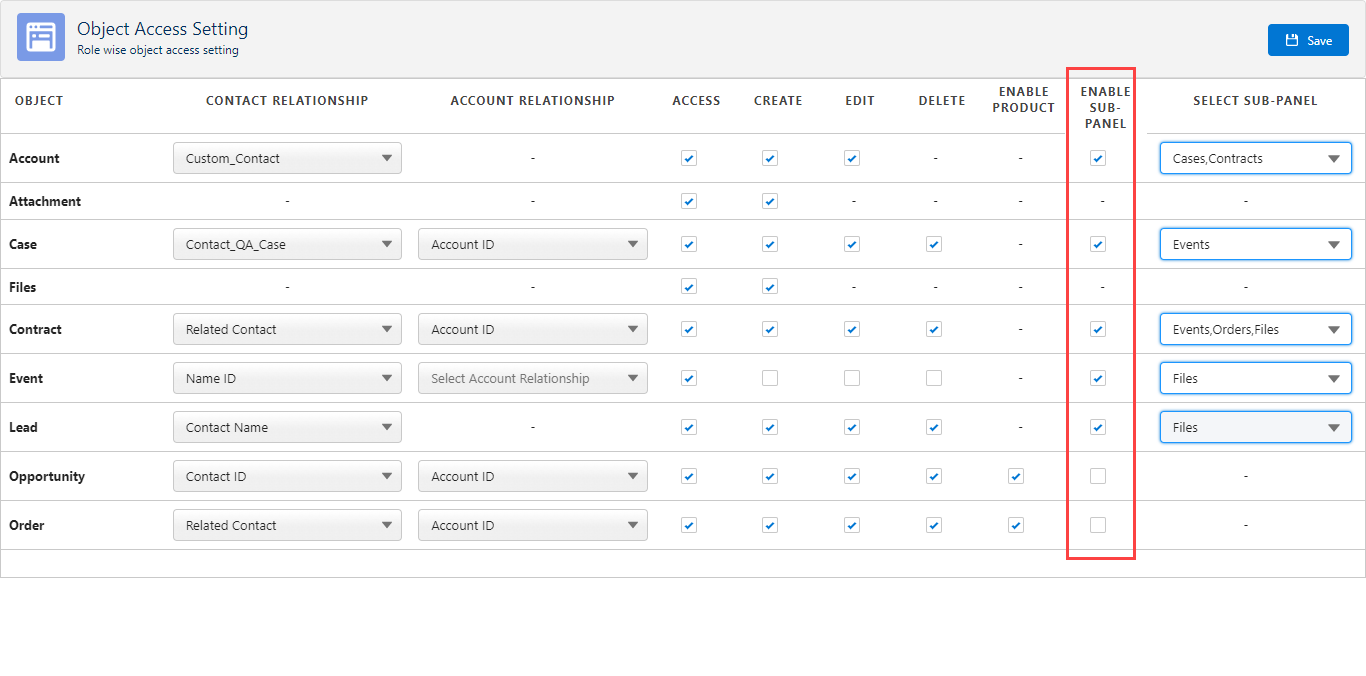Open Lead sub-panel Files dropdown
The width and height of the screenshot is (1366, 676).
(1255, 427)
